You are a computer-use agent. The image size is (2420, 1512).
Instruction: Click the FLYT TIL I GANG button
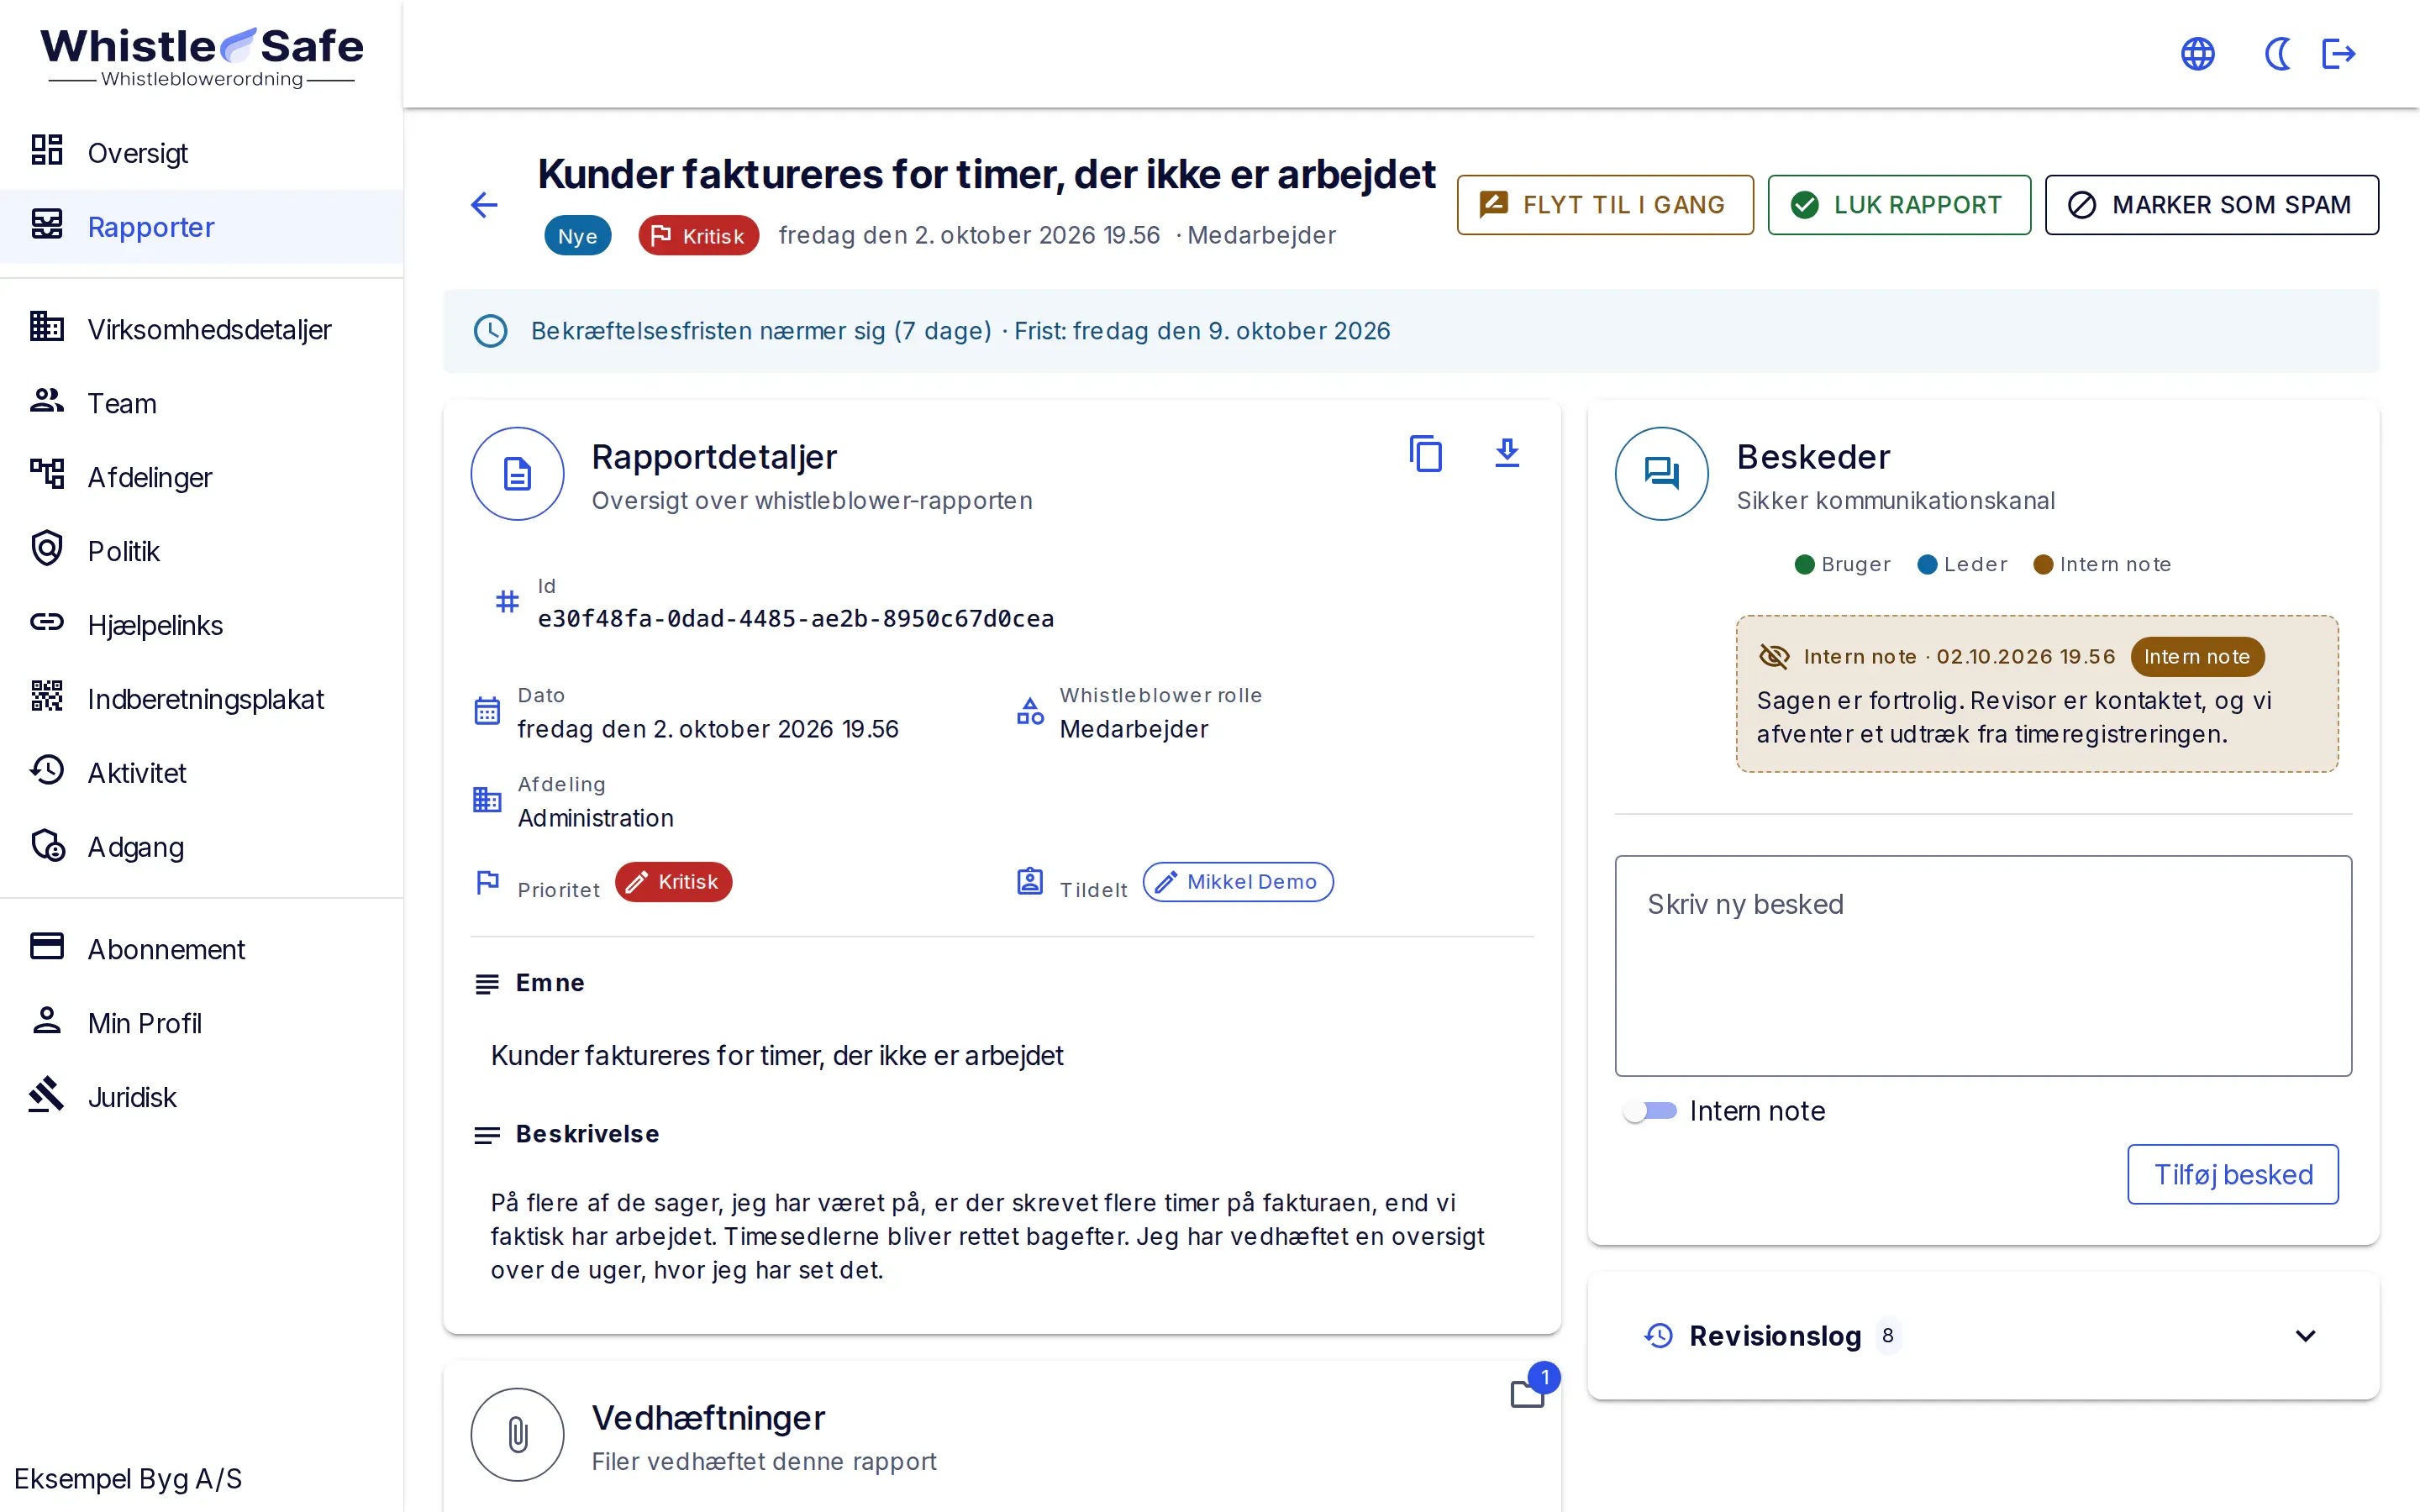[x=1604, y=205]
